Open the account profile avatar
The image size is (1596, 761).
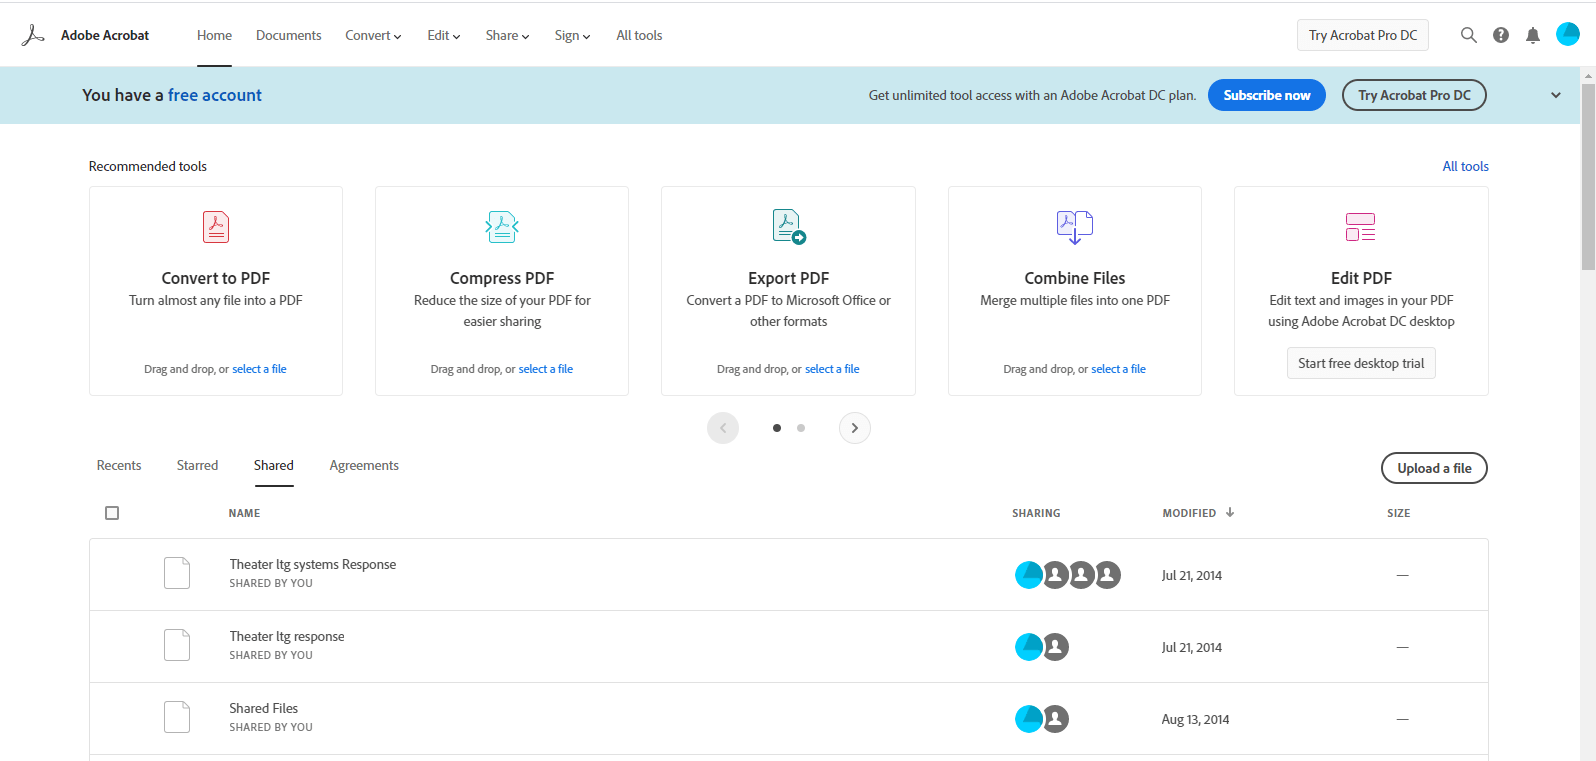coord(1568,34)
